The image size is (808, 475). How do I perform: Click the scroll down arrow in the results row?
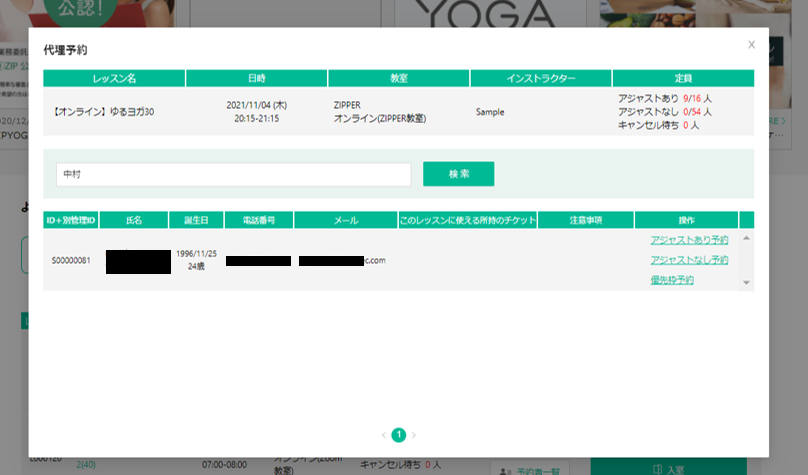coord(746,282)
